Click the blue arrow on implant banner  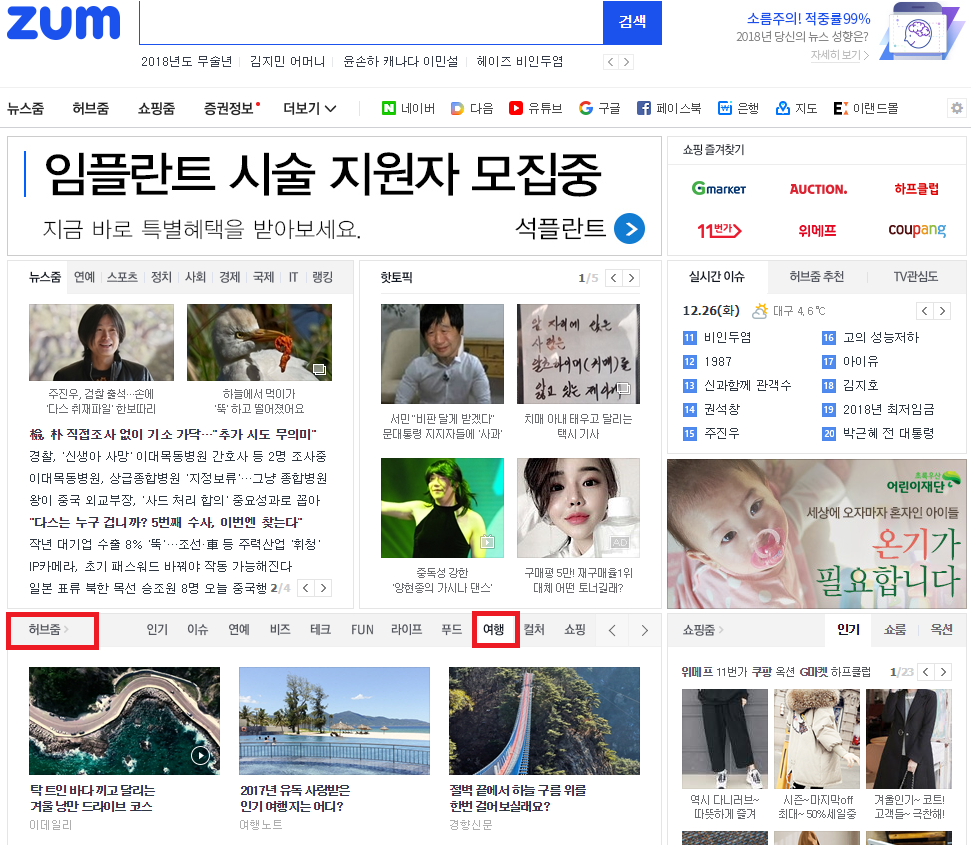(x=629, y=229)
